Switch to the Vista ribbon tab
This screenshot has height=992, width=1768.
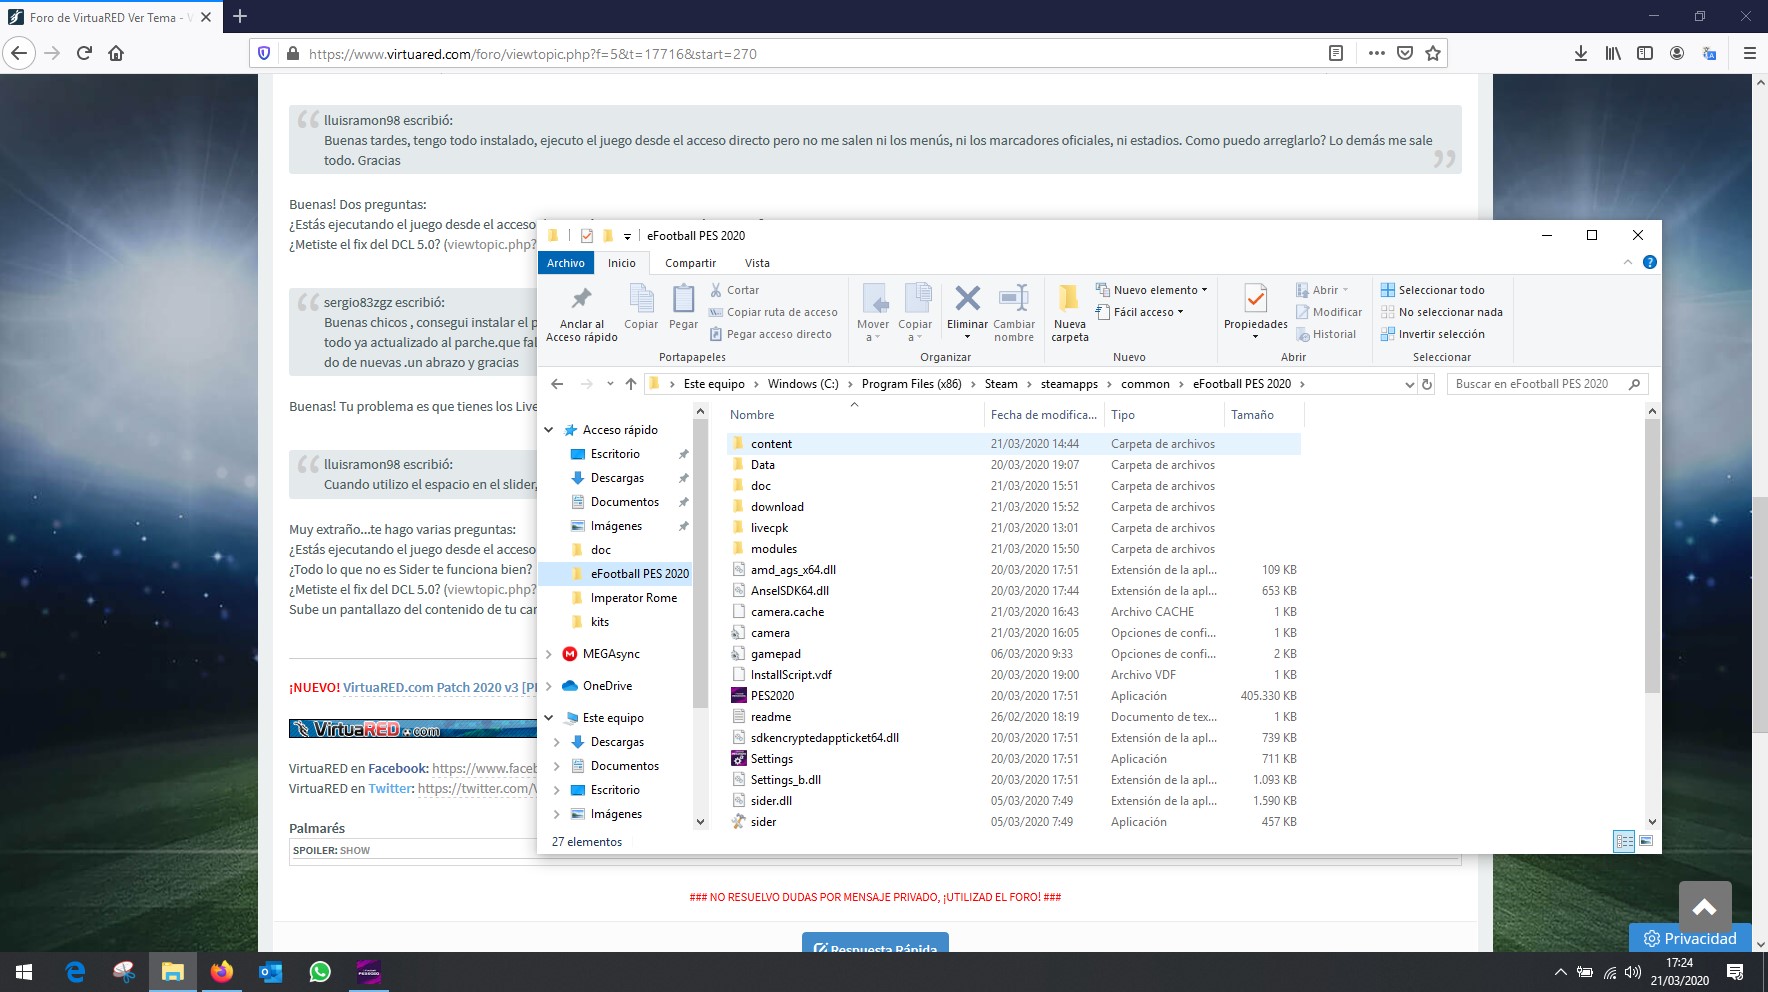[757, 263]
